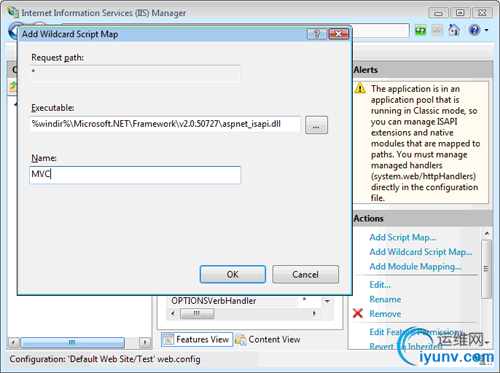Click the handler list horizontal scroll left arrow

[173, 313]
